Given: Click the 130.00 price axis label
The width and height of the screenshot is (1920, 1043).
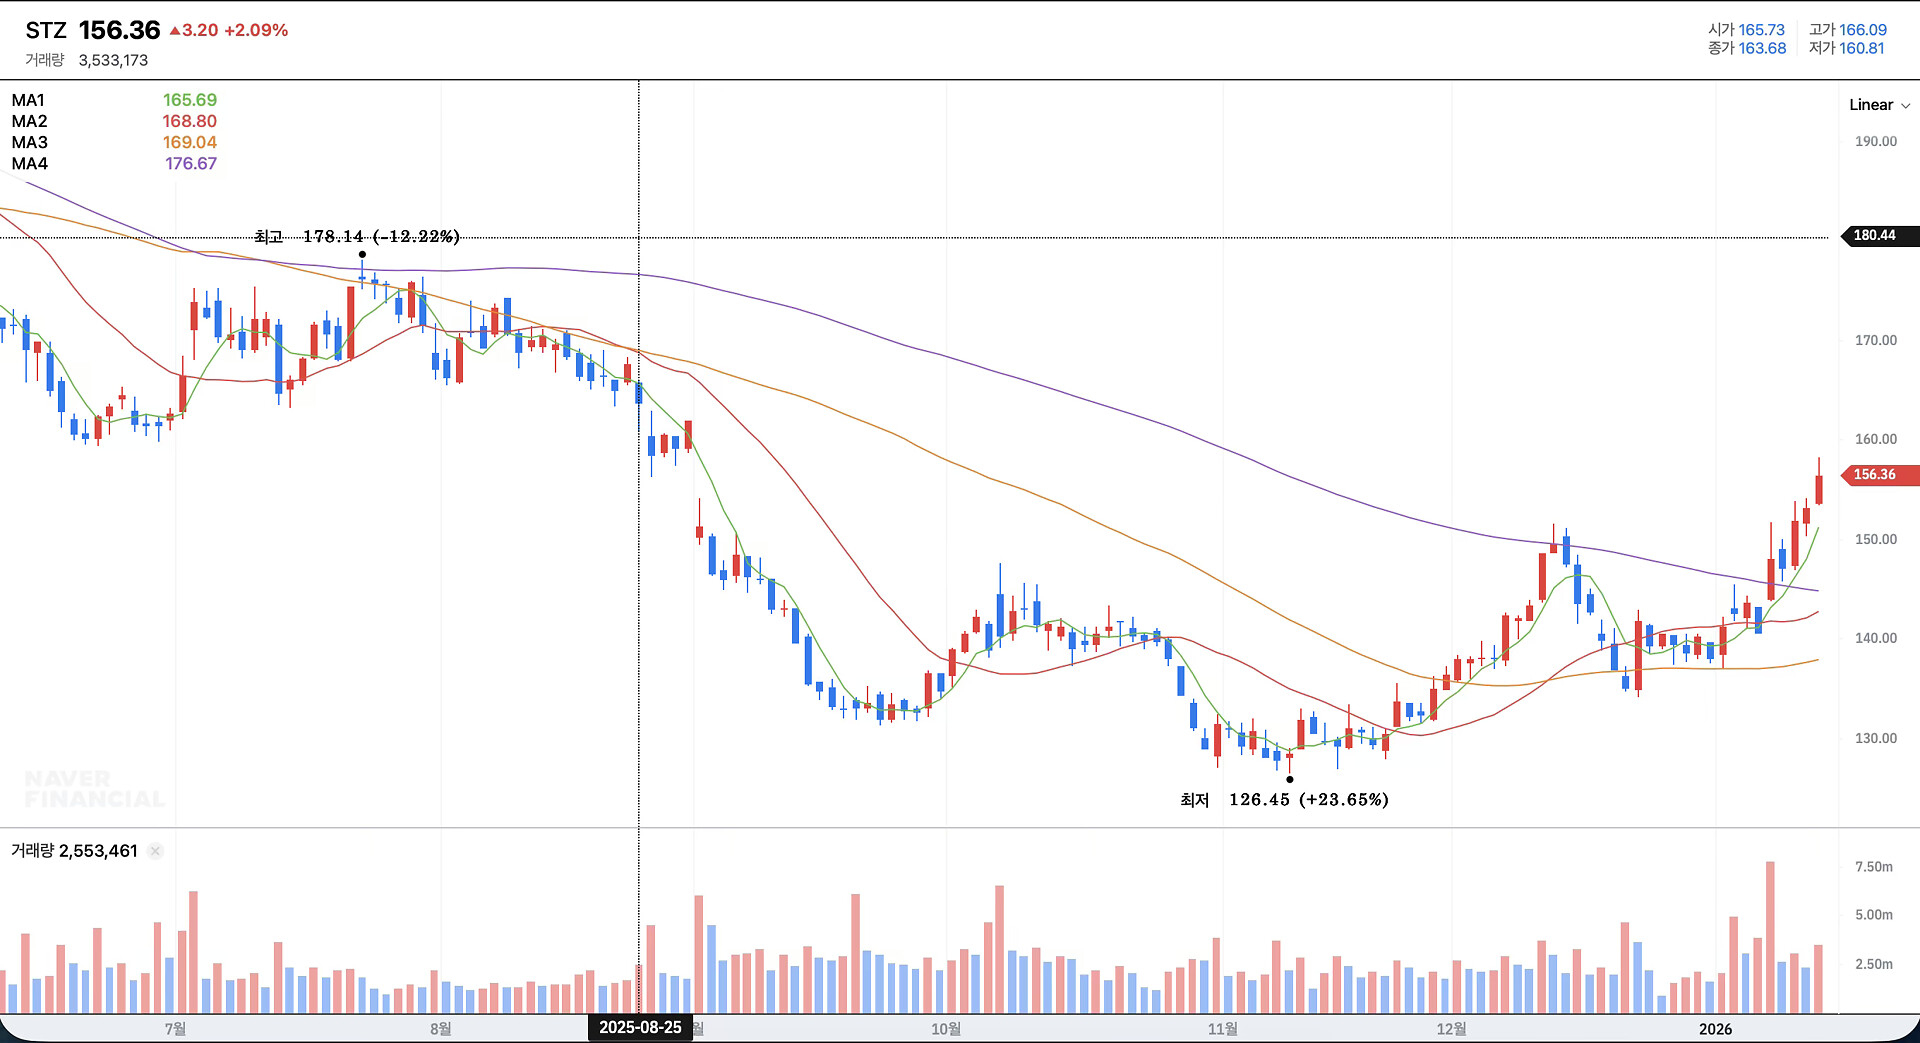Looking at the screenshot, I should tap(1875, 738).
